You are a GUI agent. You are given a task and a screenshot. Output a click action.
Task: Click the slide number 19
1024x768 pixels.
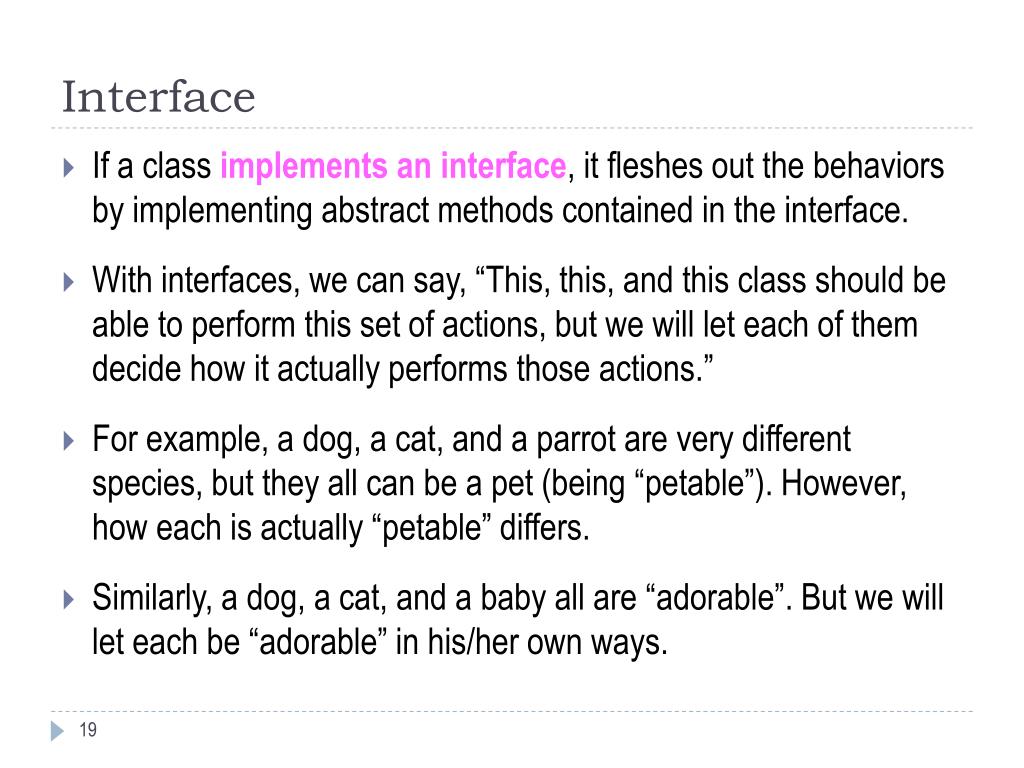coord(88,729)
